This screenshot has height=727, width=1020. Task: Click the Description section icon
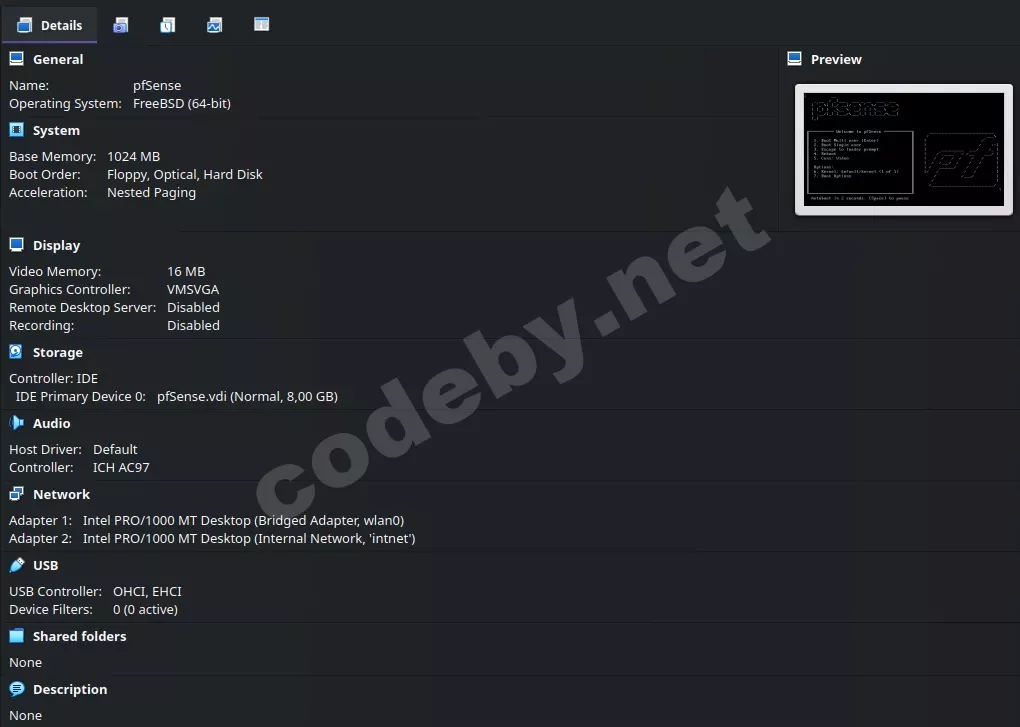(15, 688)
